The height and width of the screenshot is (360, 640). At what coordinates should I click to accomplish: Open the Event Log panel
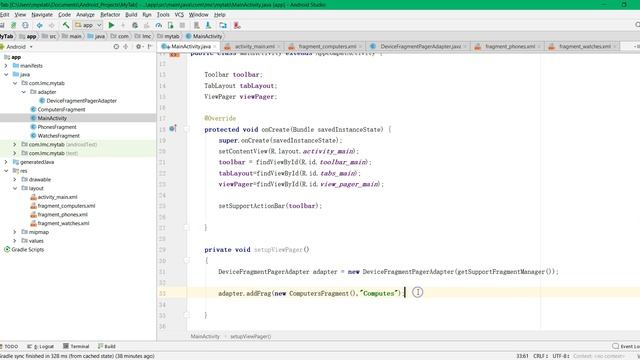click(626, 346)
